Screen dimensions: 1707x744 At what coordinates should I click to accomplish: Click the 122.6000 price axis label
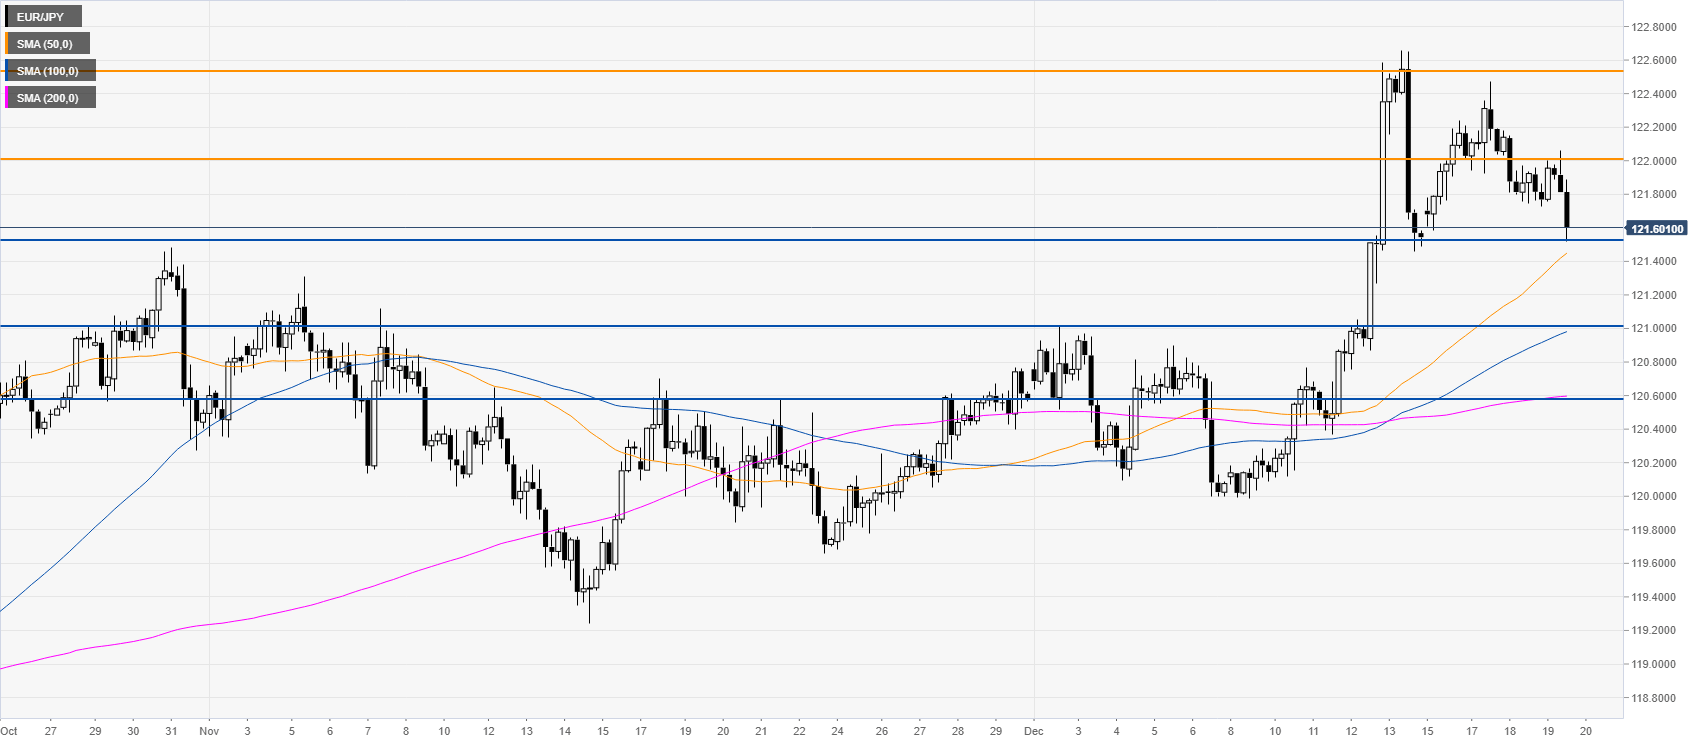click(1654, 60)
